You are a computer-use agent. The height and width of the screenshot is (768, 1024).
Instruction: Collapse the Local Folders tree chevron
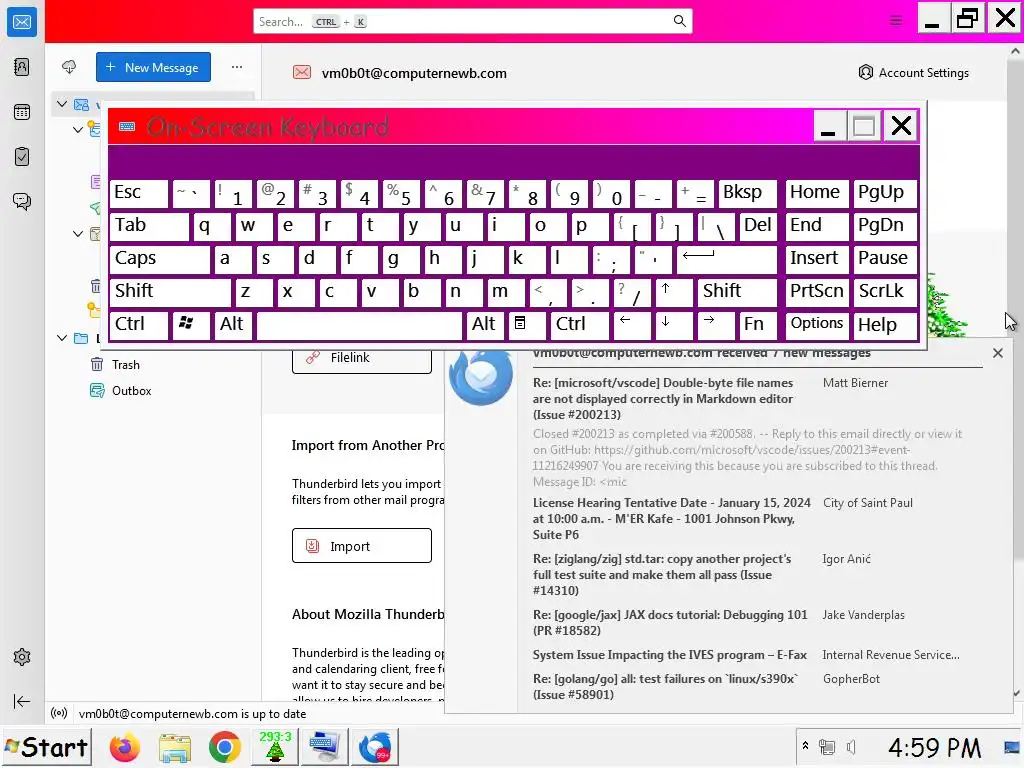[x=61, y=338]
